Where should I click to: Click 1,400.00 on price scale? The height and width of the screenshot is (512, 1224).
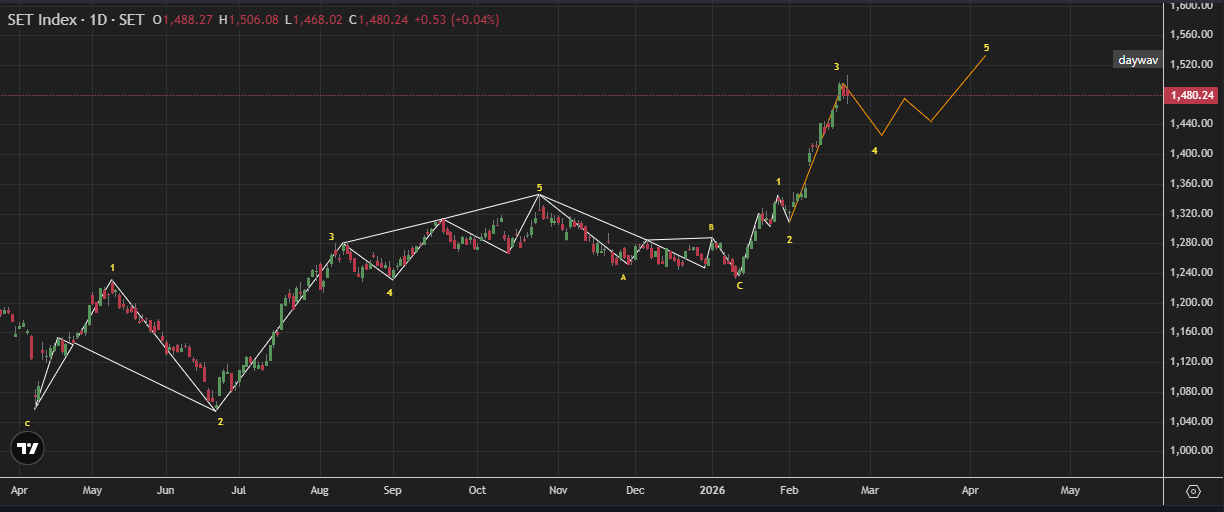pyautogui.click(x=1191, y=154)
